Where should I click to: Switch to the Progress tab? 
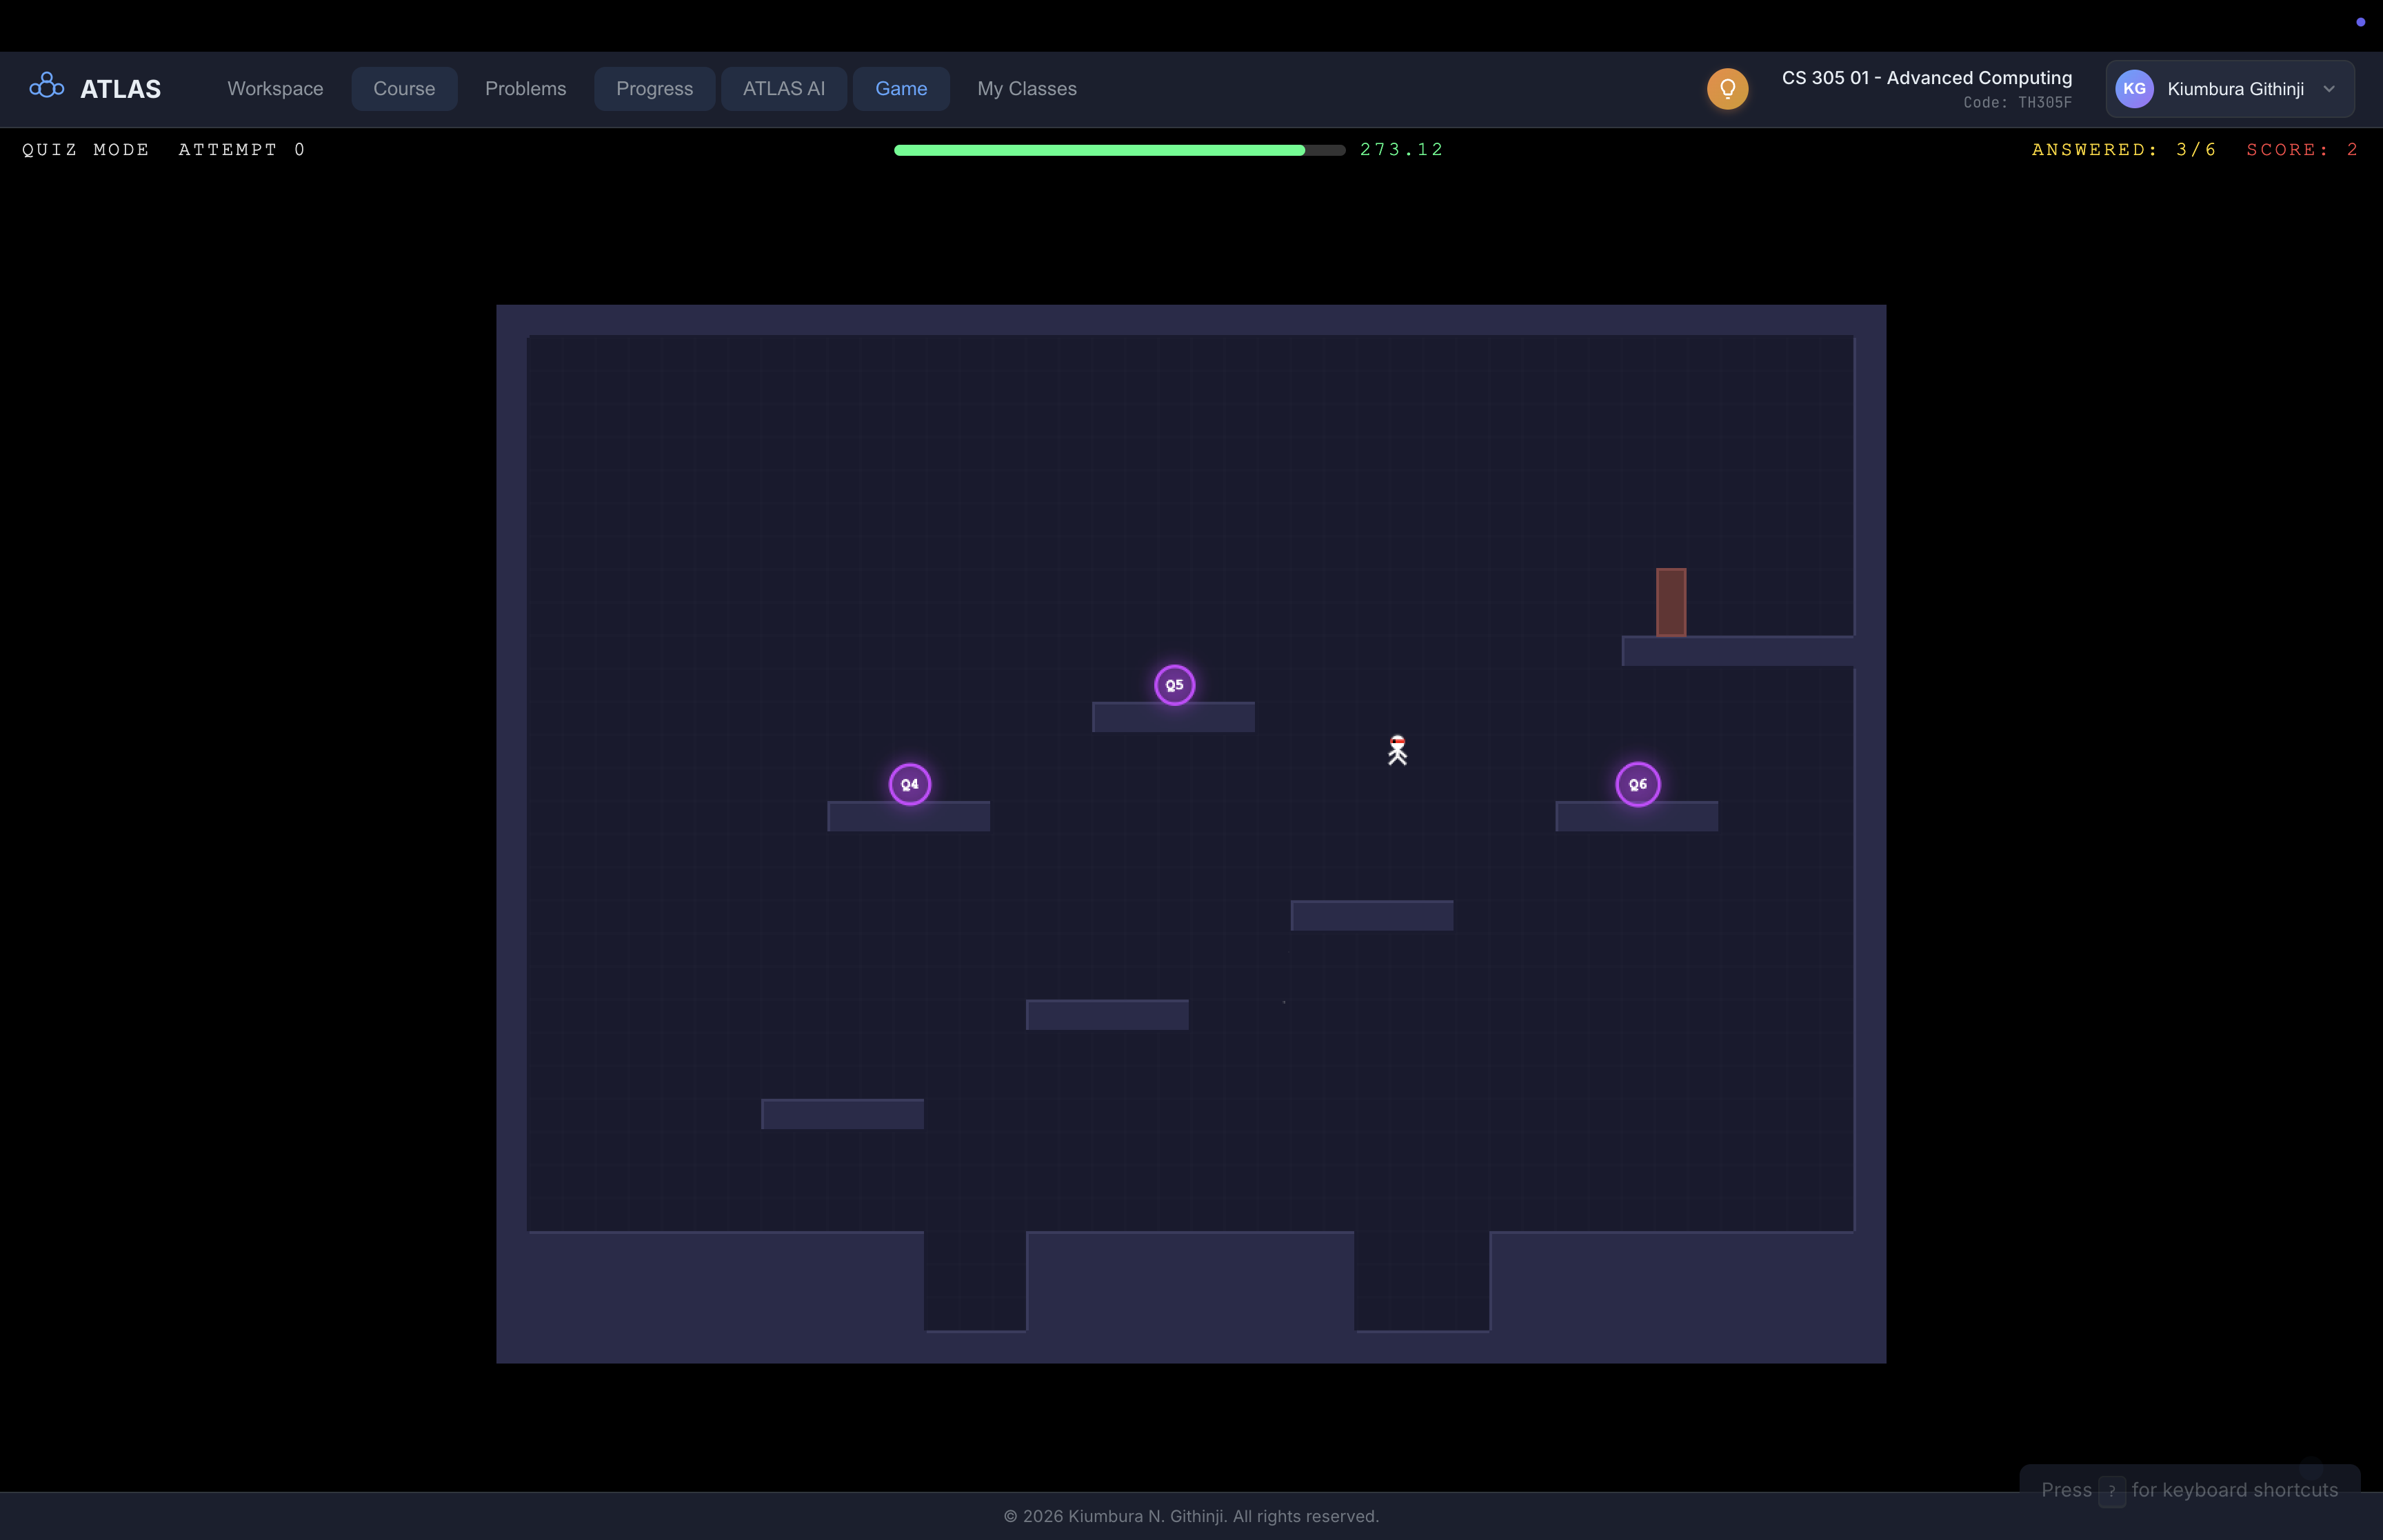click(x=654, y=88)
